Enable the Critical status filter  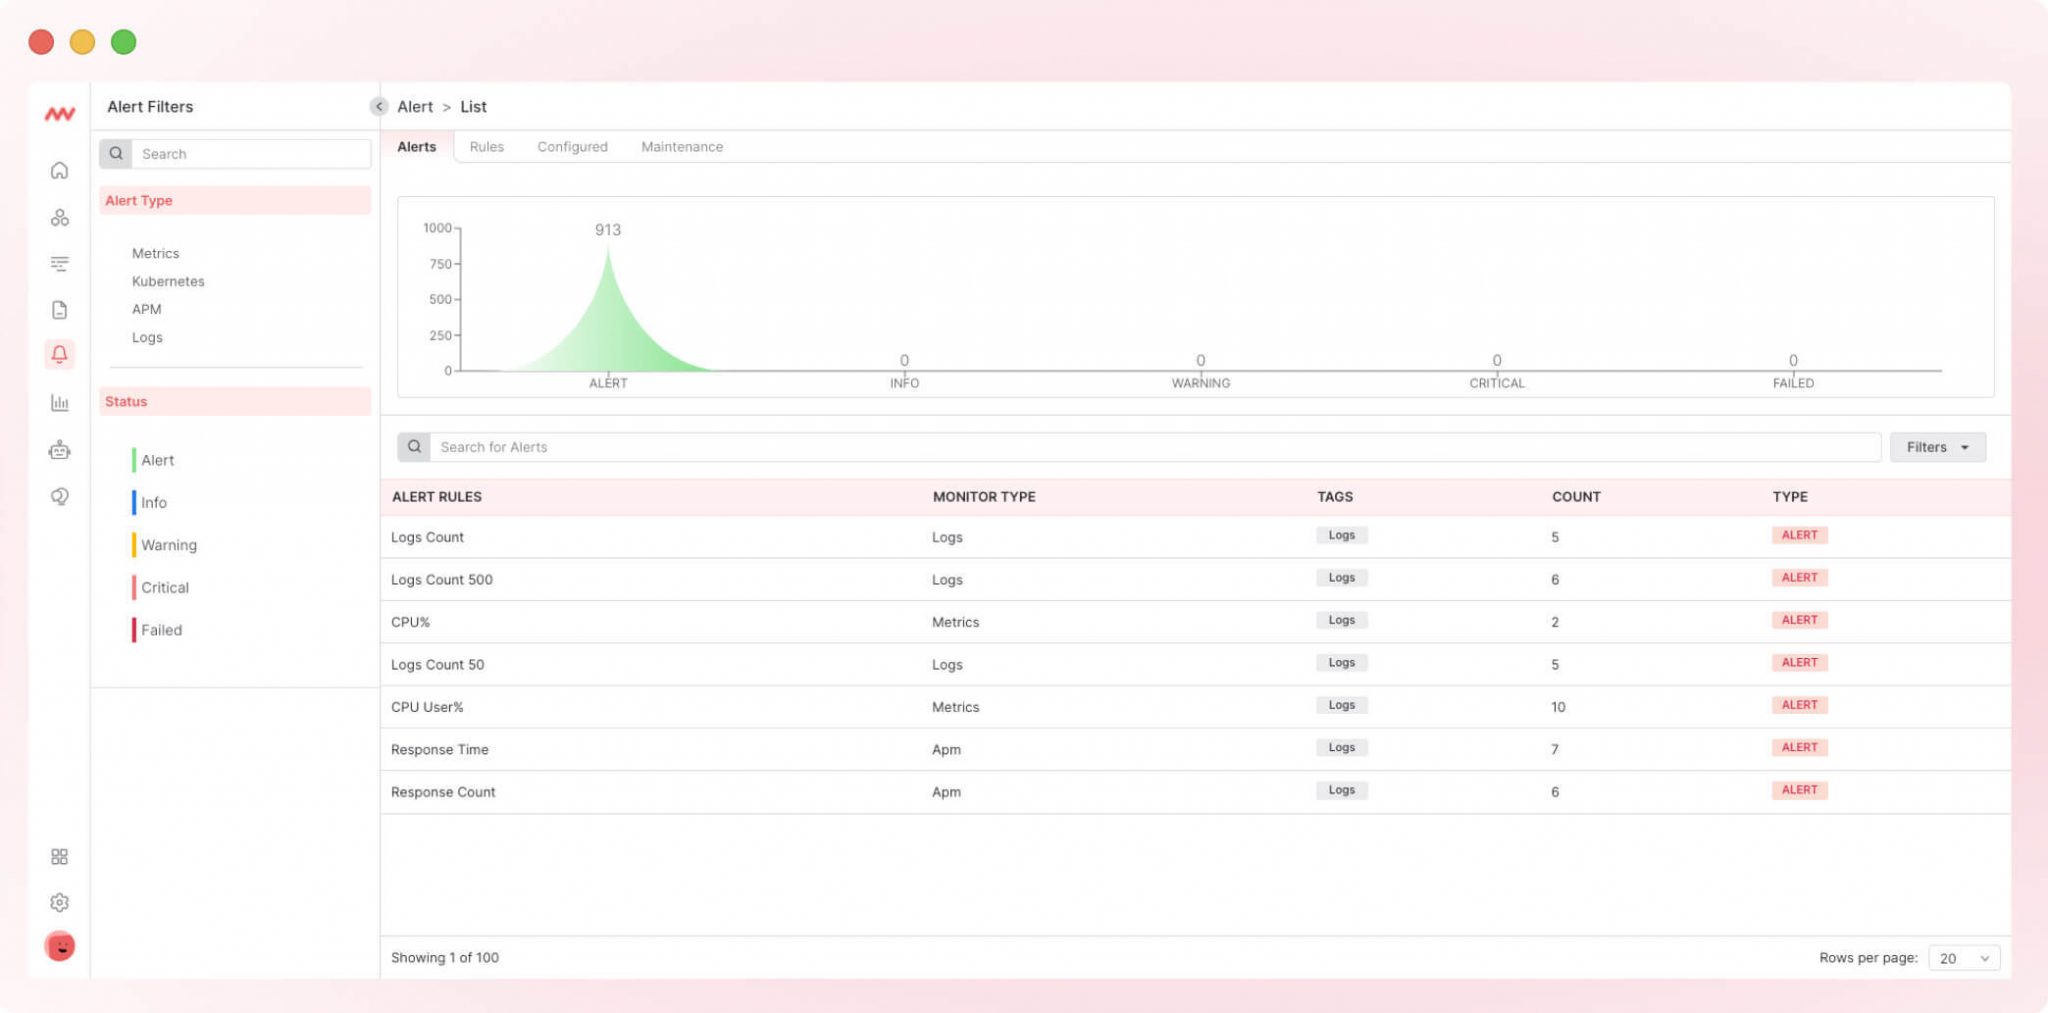pyautogui.click(x=164, y=587)
